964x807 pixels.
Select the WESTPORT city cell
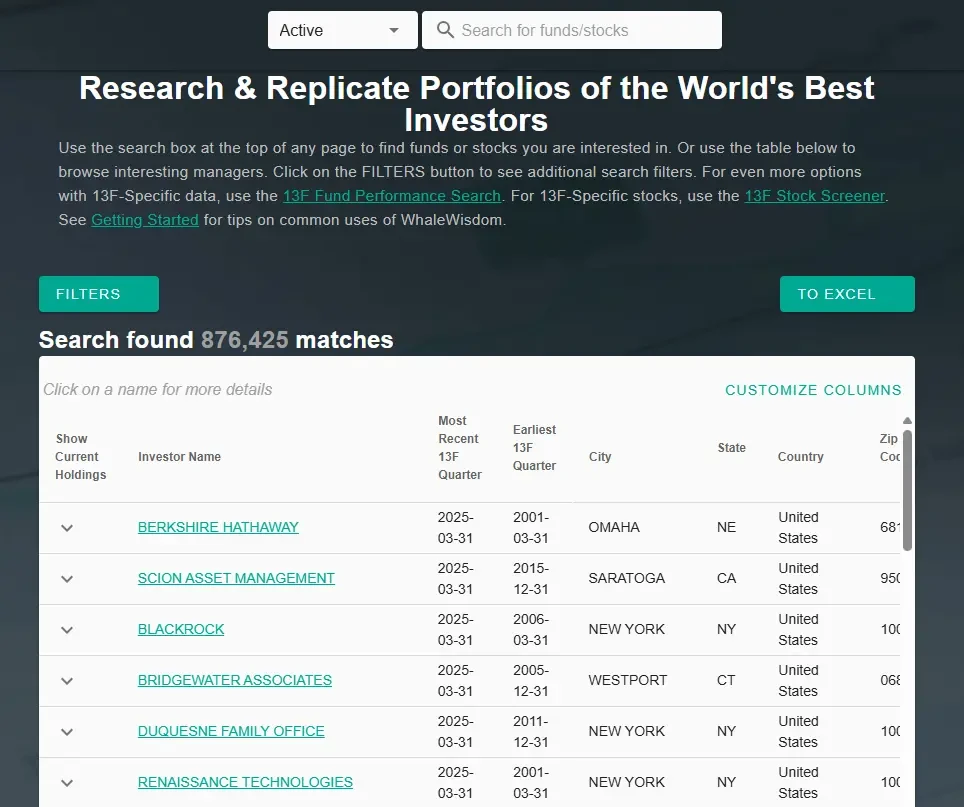pyautogui.click(x=628, y=680)
